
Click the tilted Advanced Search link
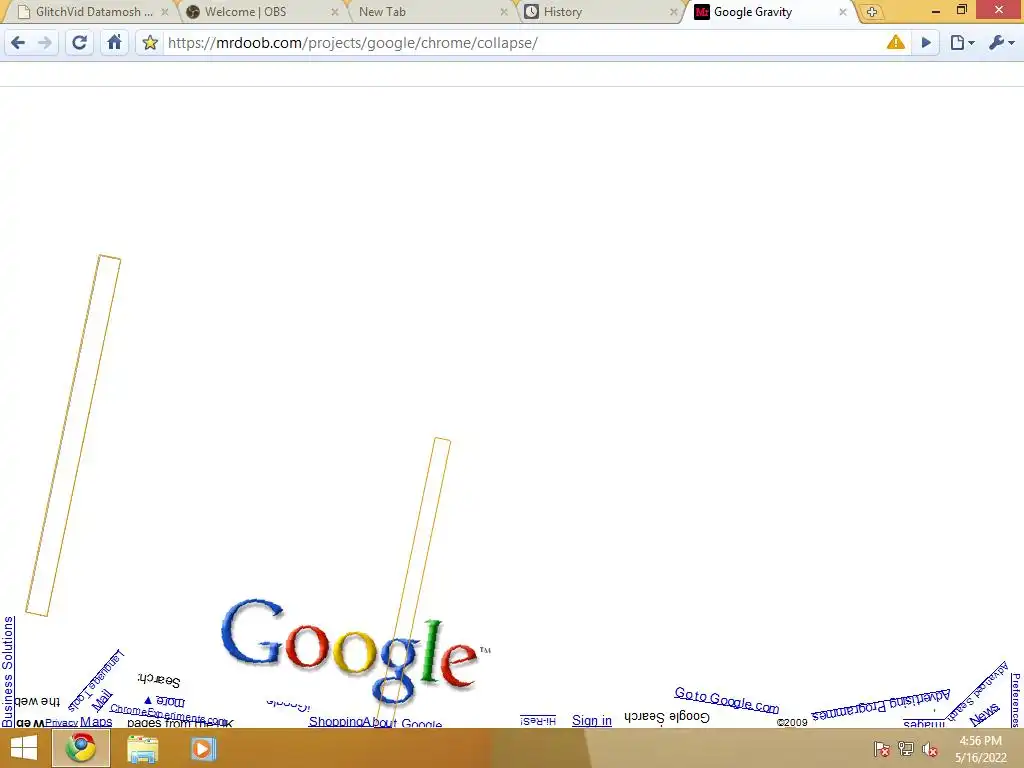978,690
